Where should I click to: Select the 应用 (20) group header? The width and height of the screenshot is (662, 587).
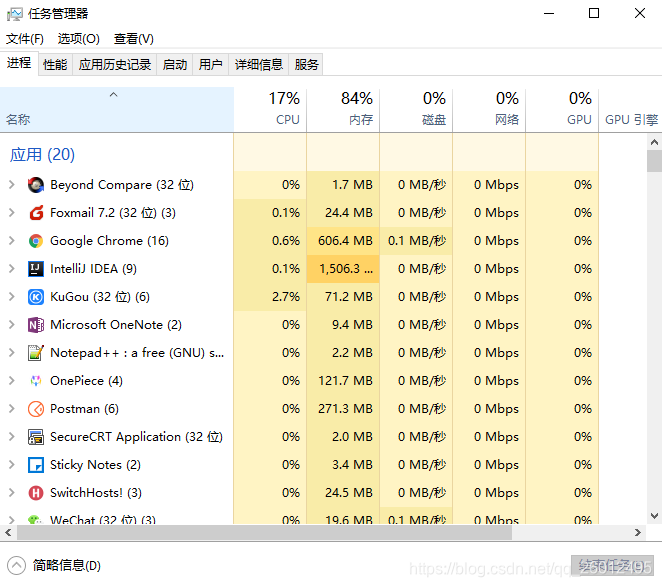click(x=42, y=155)
